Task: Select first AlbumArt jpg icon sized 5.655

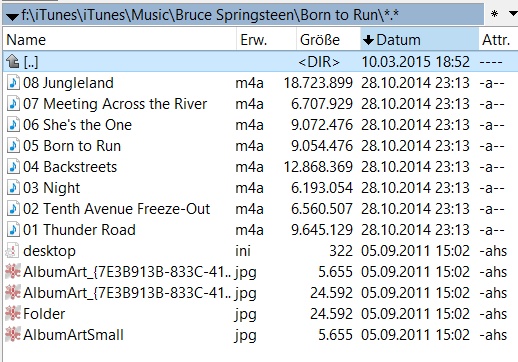Action: (13, 272)
